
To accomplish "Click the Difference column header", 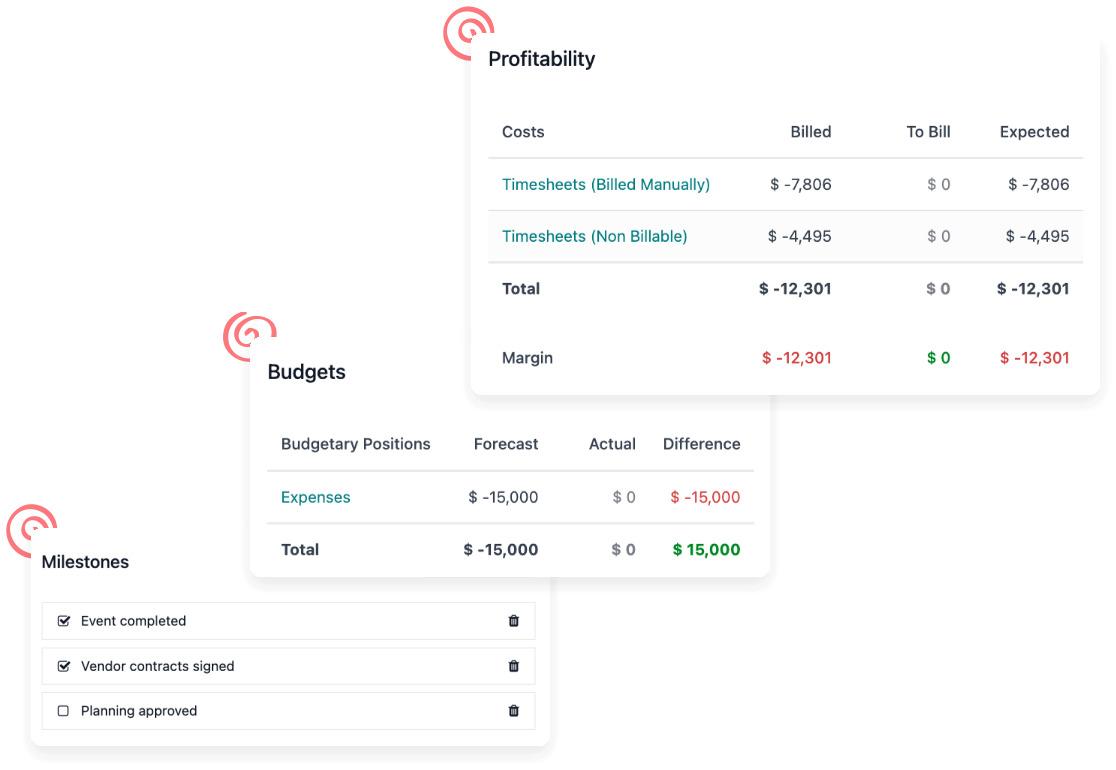I will pyautogui.click(x=701, y=444).
